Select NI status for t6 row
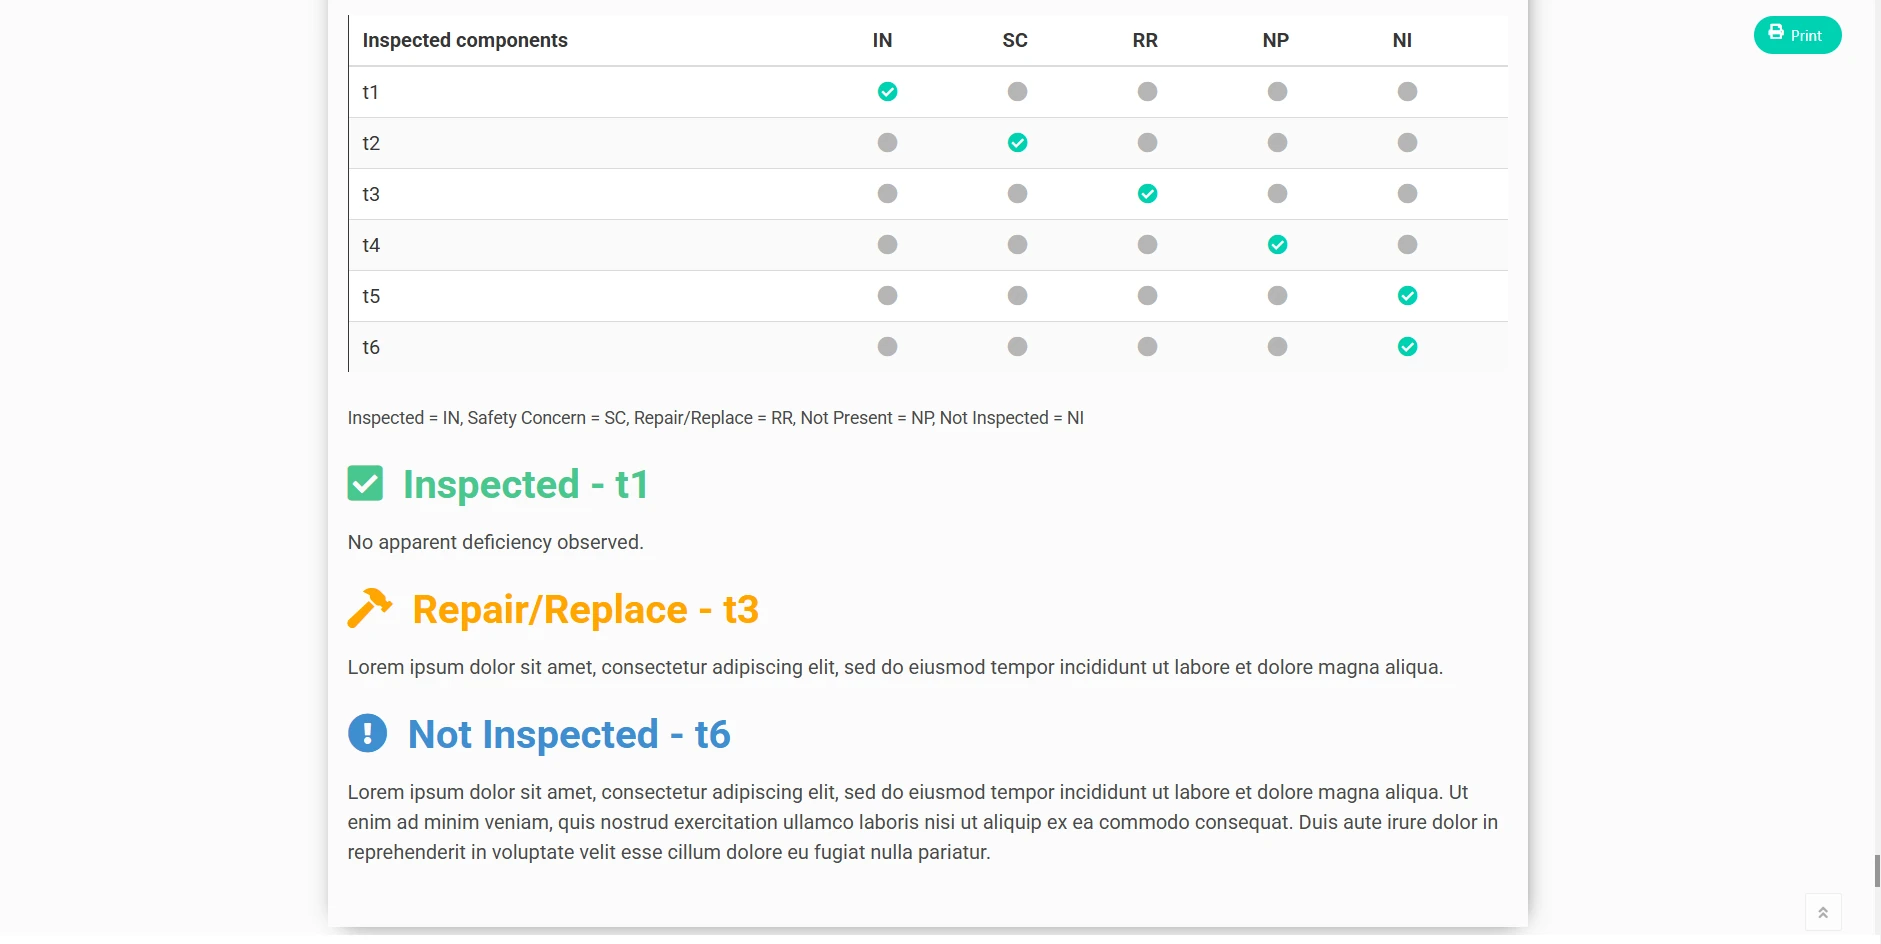This screenshot has width=1881, height=944. (x=1407, y=347)
